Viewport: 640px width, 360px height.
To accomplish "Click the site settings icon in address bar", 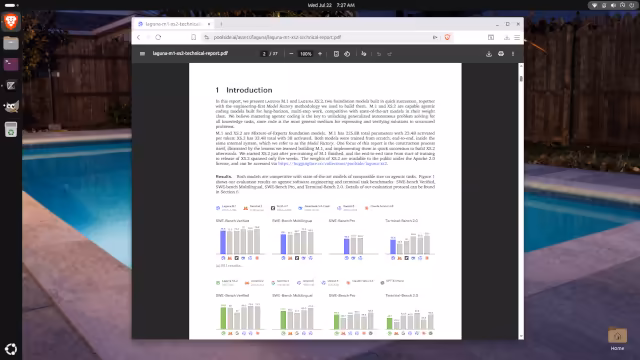I will click(x=207, y=37).
